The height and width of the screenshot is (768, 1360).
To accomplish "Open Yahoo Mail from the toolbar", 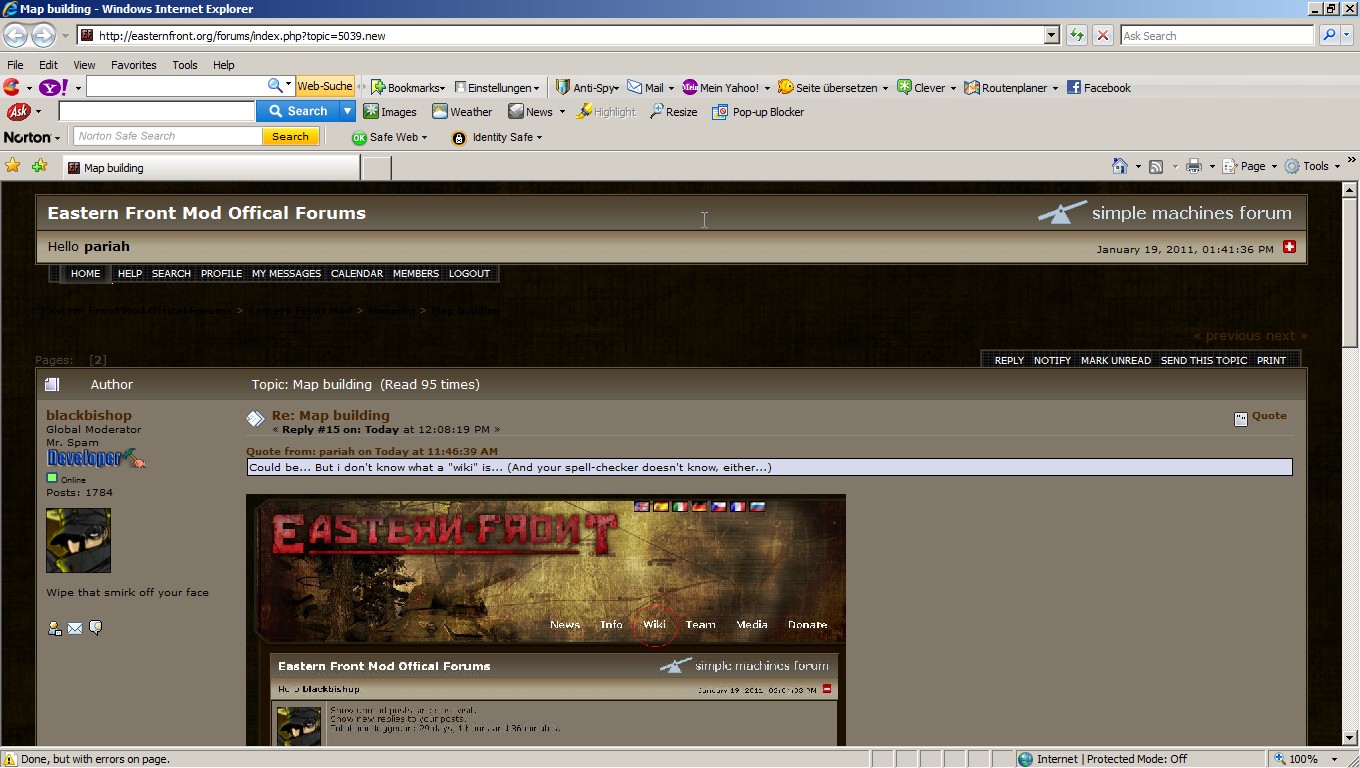I will click(645, 88).
